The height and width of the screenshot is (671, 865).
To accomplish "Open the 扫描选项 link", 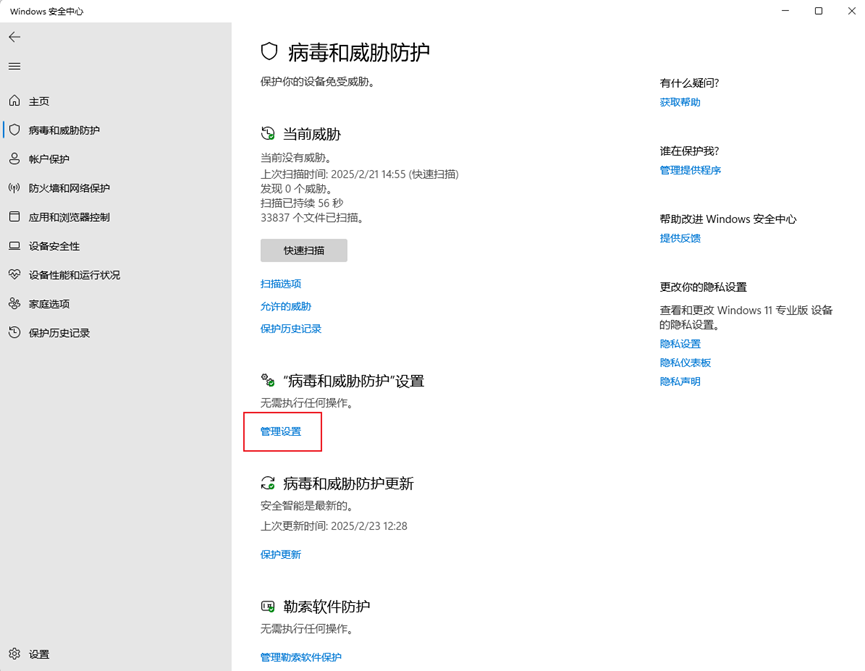I will click(x=281, y=284).
